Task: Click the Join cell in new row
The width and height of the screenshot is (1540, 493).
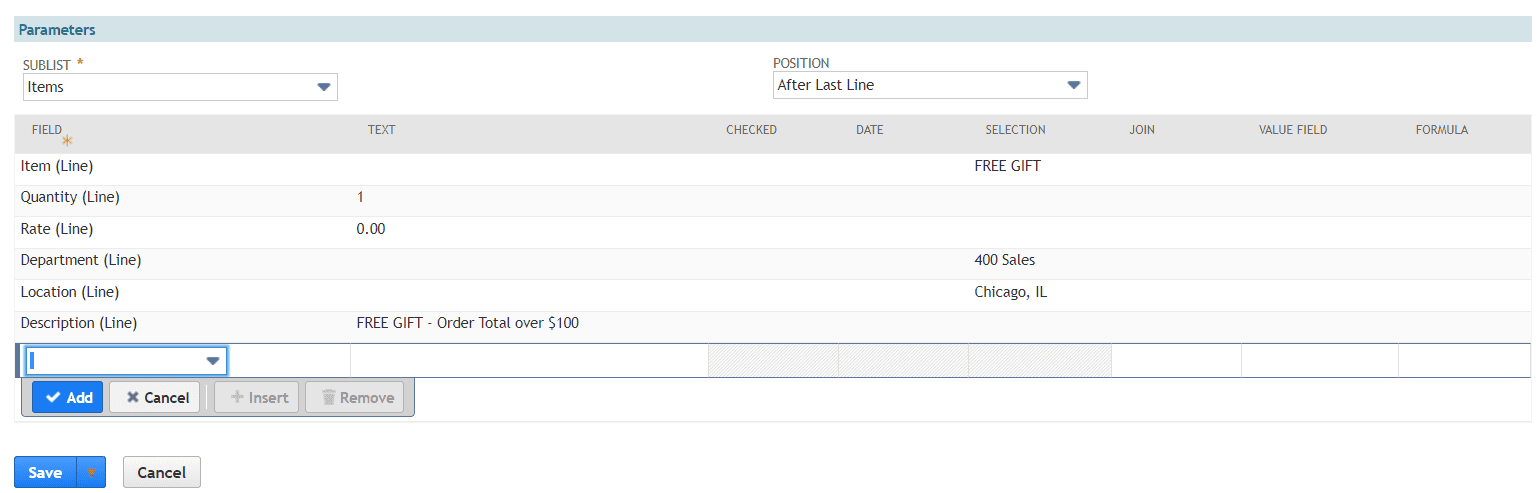Action: click(1175, 360)
